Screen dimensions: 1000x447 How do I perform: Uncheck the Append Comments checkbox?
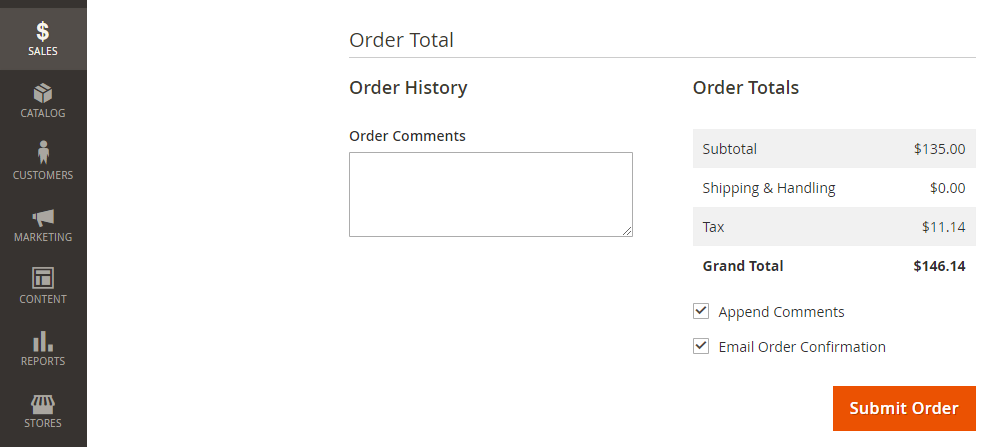coord(701,311)
